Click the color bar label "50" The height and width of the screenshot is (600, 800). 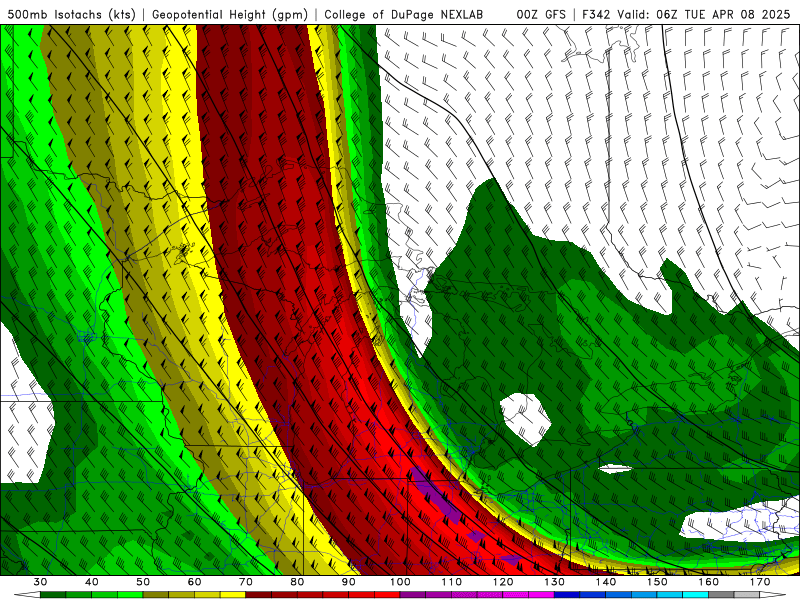click(143, 582)
